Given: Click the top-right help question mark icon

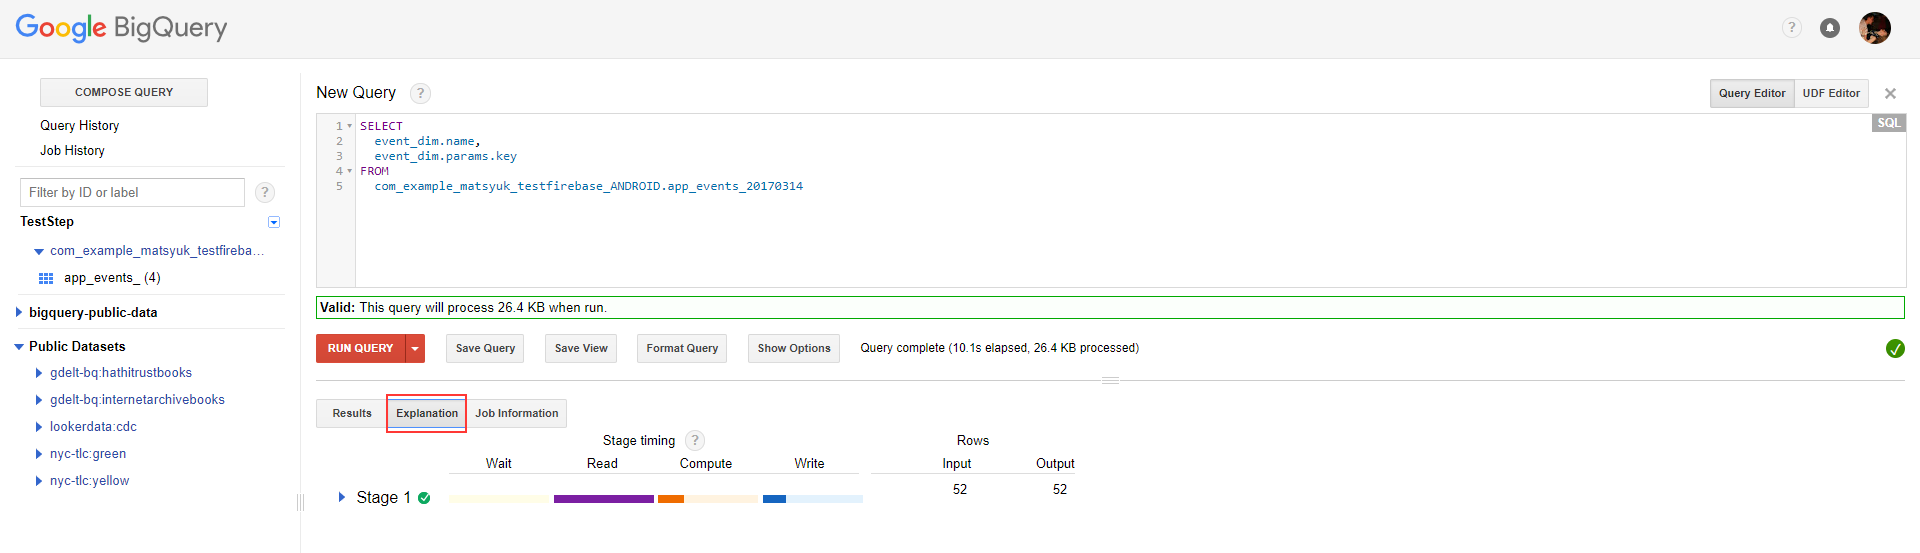Looking at the screenshot, I should pos(1791,28).
